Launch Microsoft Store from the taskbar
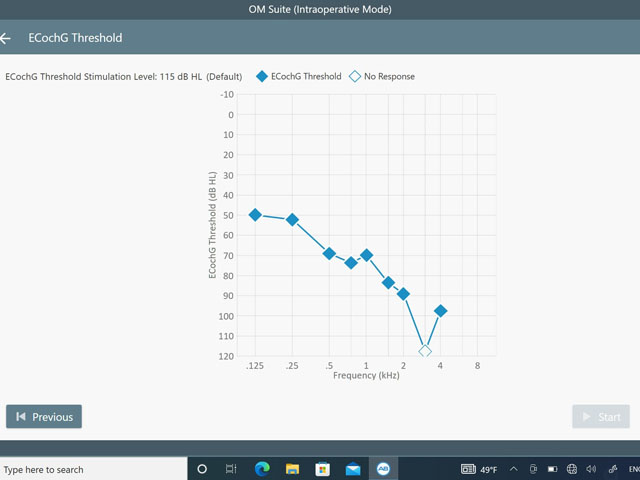Screen dimensions: 640x480 (322, 468)
